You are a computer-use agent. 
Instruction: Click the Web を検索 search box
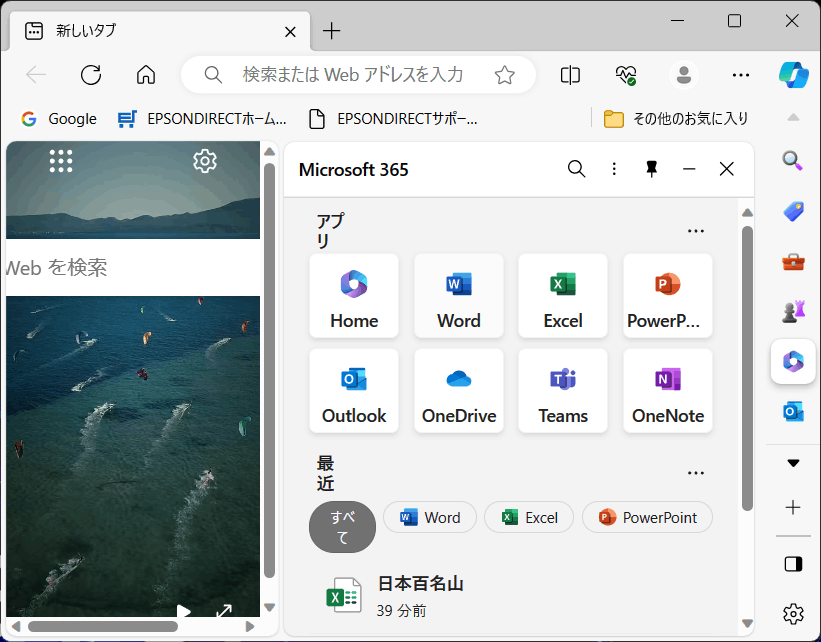coord(133,268)
